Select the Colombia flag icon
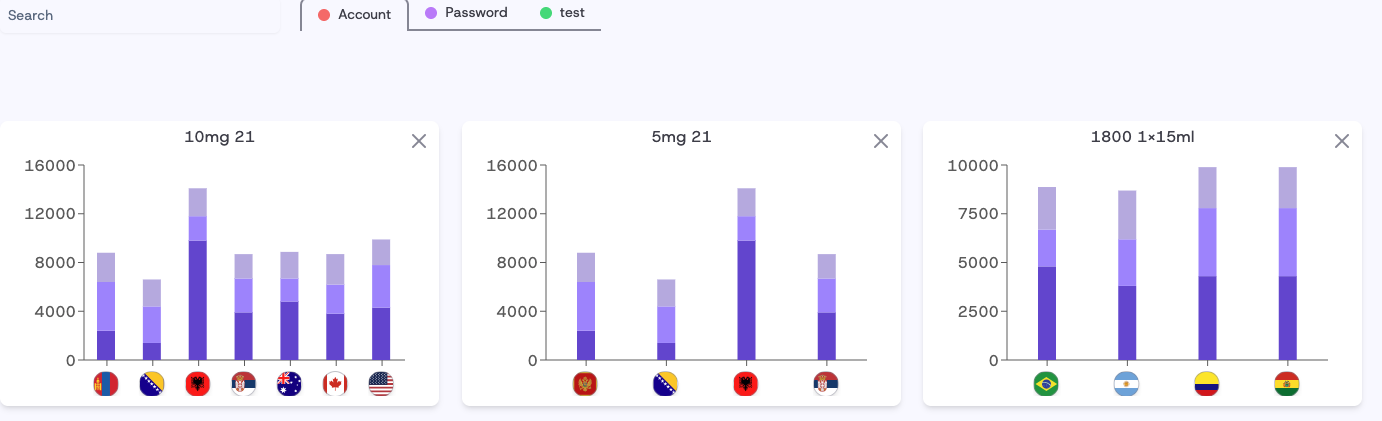Screen dimensions: 1382x421 pyautogui.click(x=1207, y=384)
